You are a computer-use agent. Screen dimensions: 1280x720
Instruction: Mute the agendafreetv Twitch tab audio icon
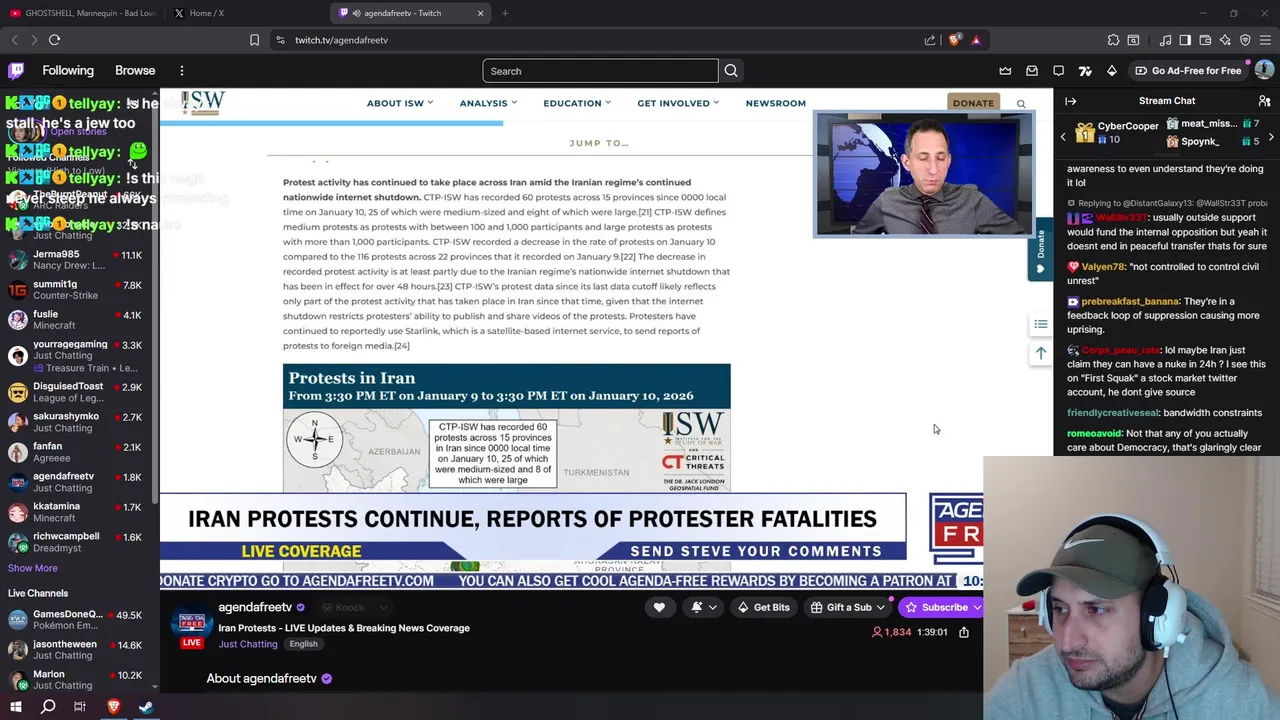click(x=357, y=13)
